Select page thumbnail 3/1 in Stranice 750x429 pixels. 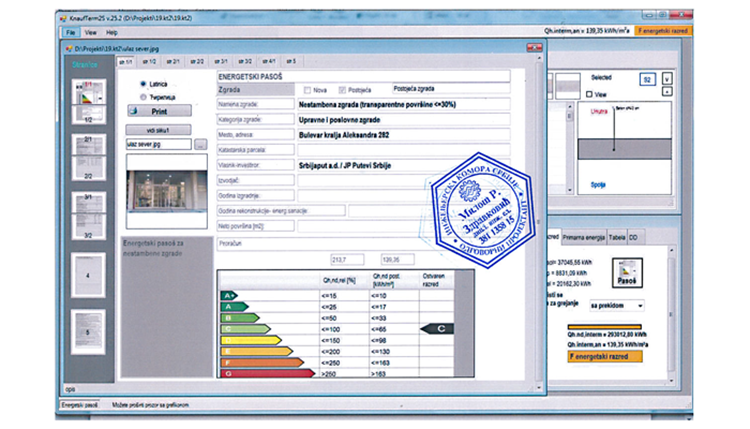(x=88, y=203)
